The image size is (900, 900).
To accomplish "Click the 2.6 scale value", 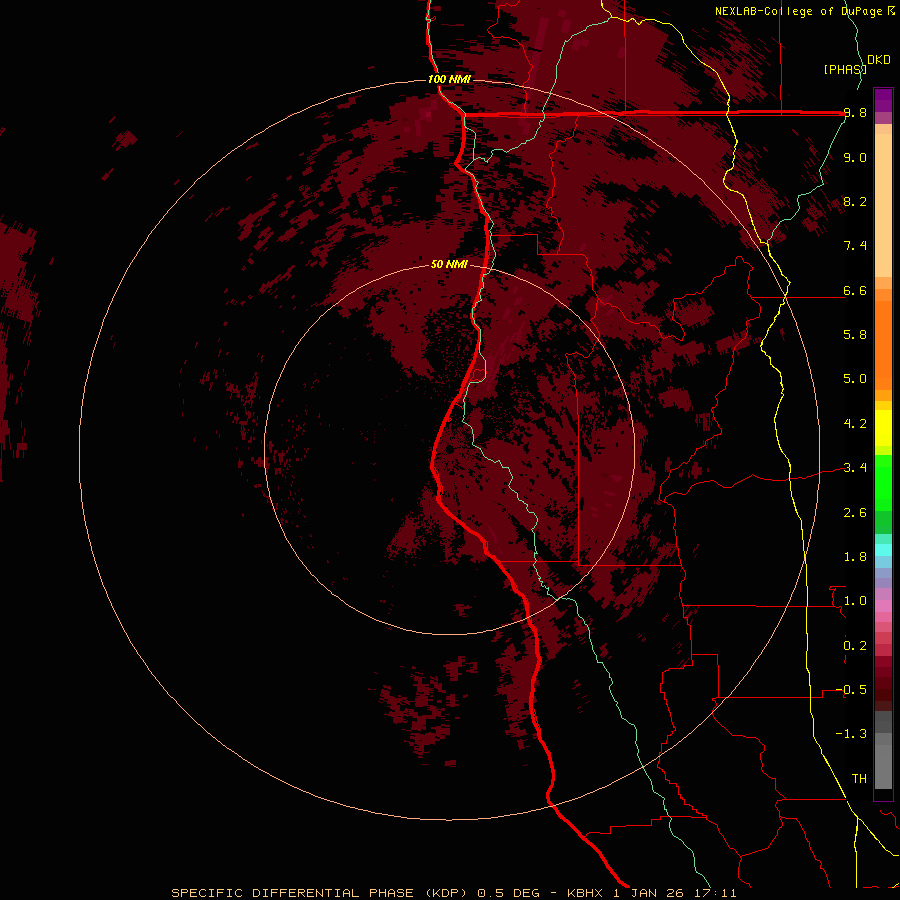I will (855, 513).
